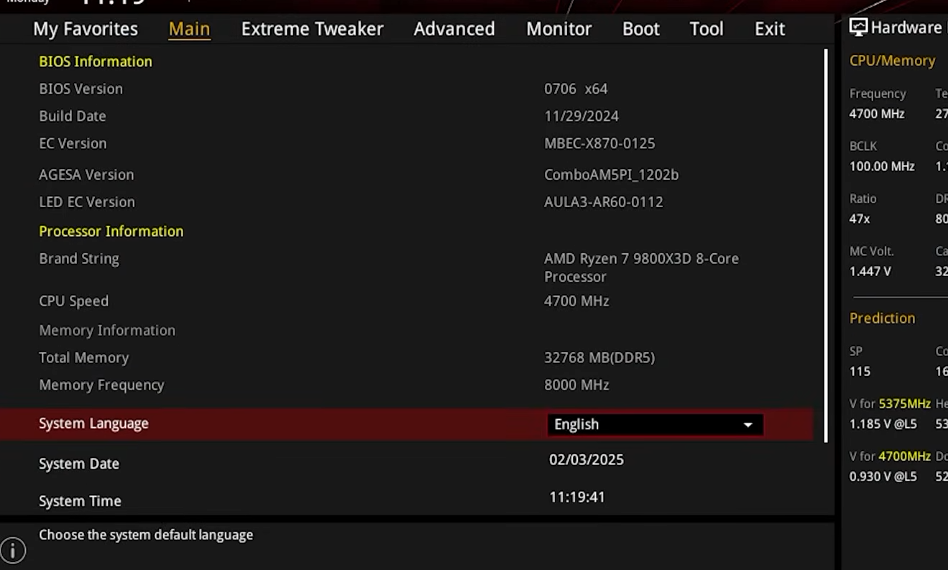The image size is (948, 570).
Task: Click EC Version value MBEC-X870-0125
Action: click(599, 143)
